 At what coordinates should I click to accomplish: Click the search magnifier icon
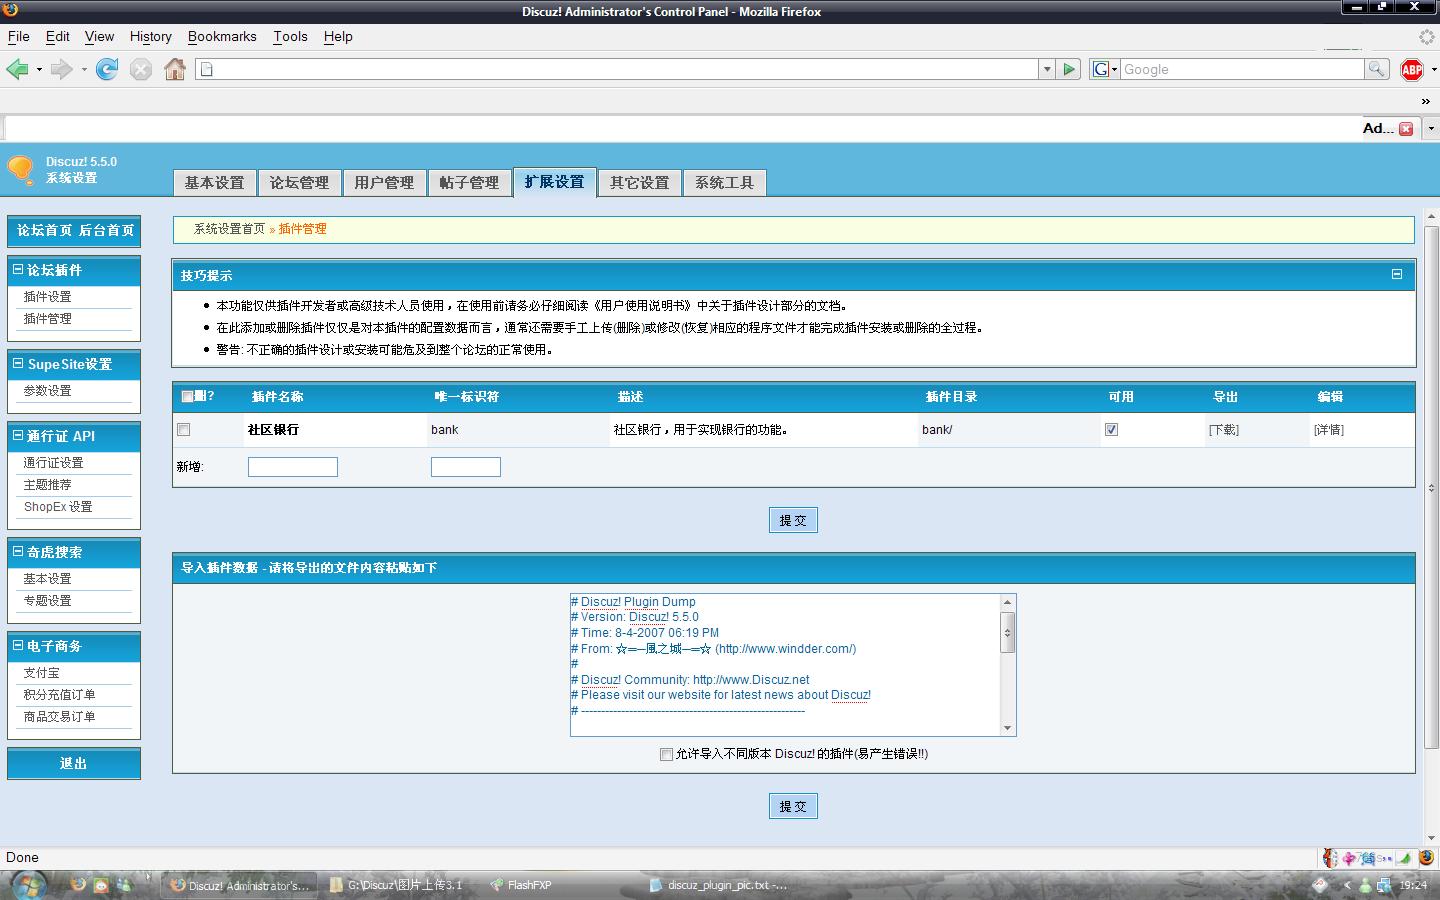pyautogui.click(x=1377, y=69)
